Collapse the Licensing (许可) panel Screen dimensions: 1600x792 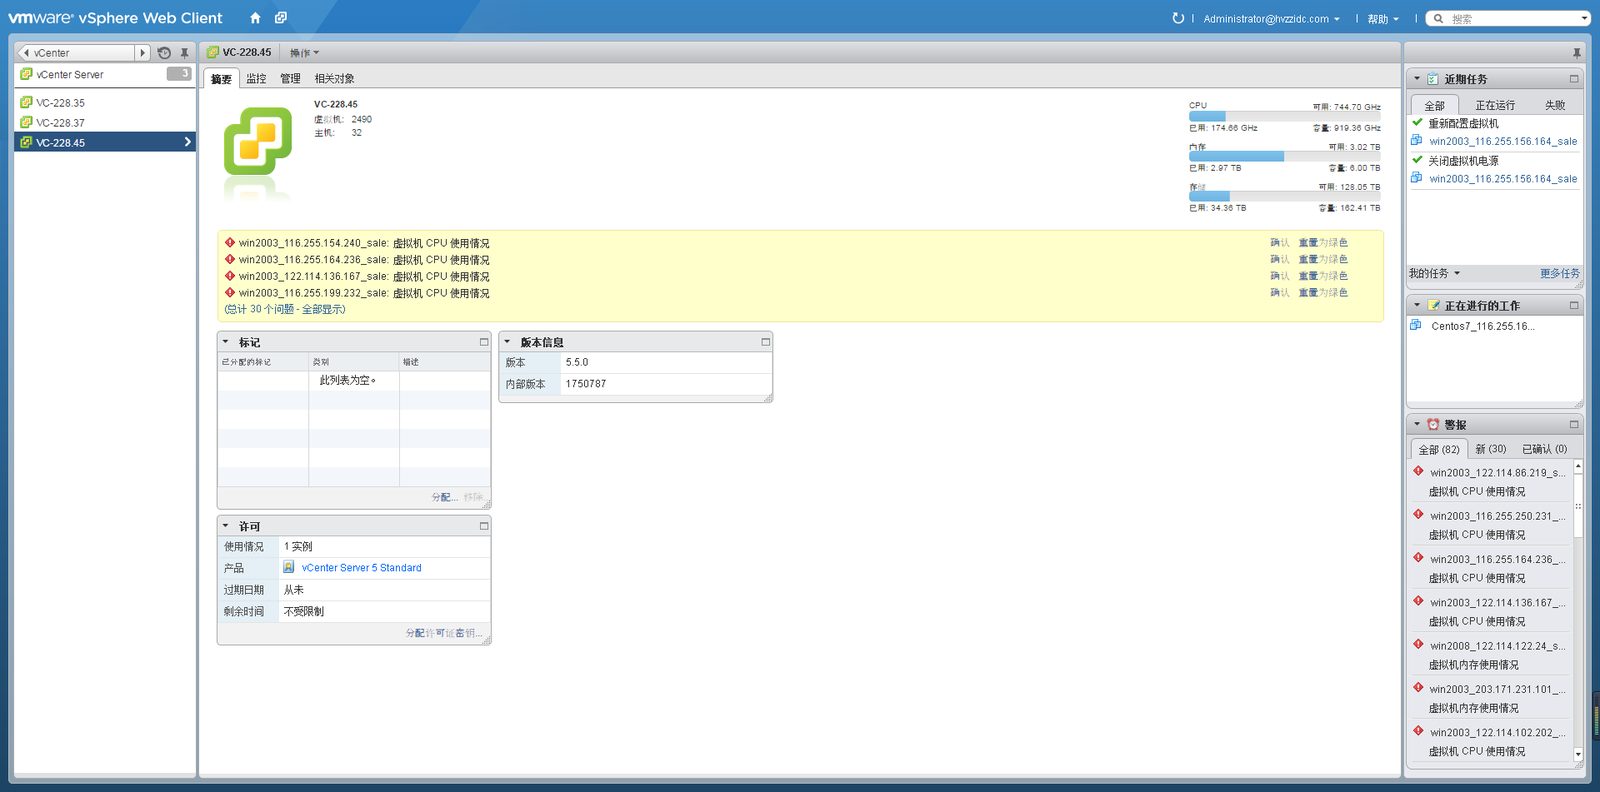coord(226,526)
